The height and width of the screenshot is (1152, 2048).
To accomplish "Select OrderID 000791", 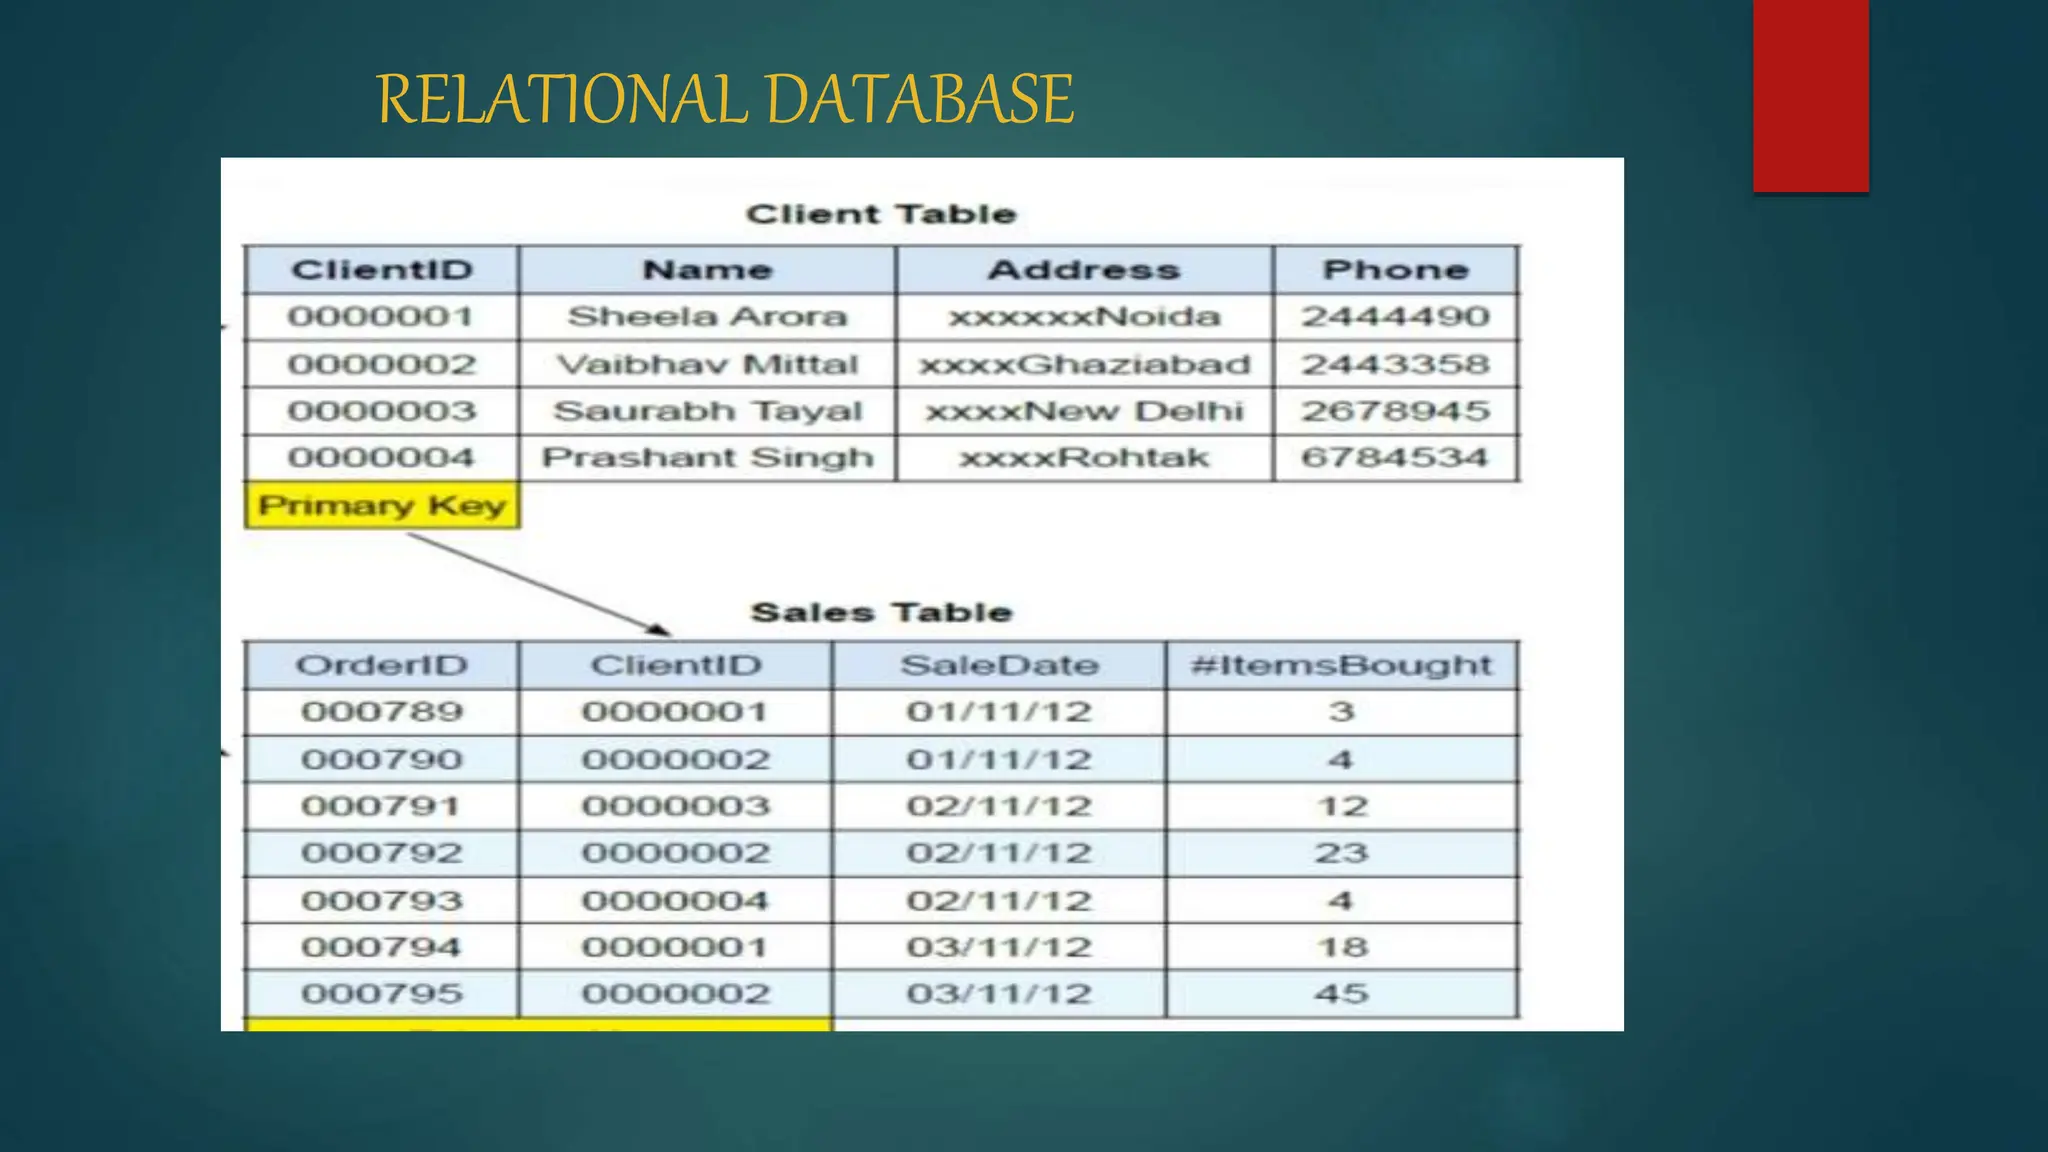I will tap(381, 806).
